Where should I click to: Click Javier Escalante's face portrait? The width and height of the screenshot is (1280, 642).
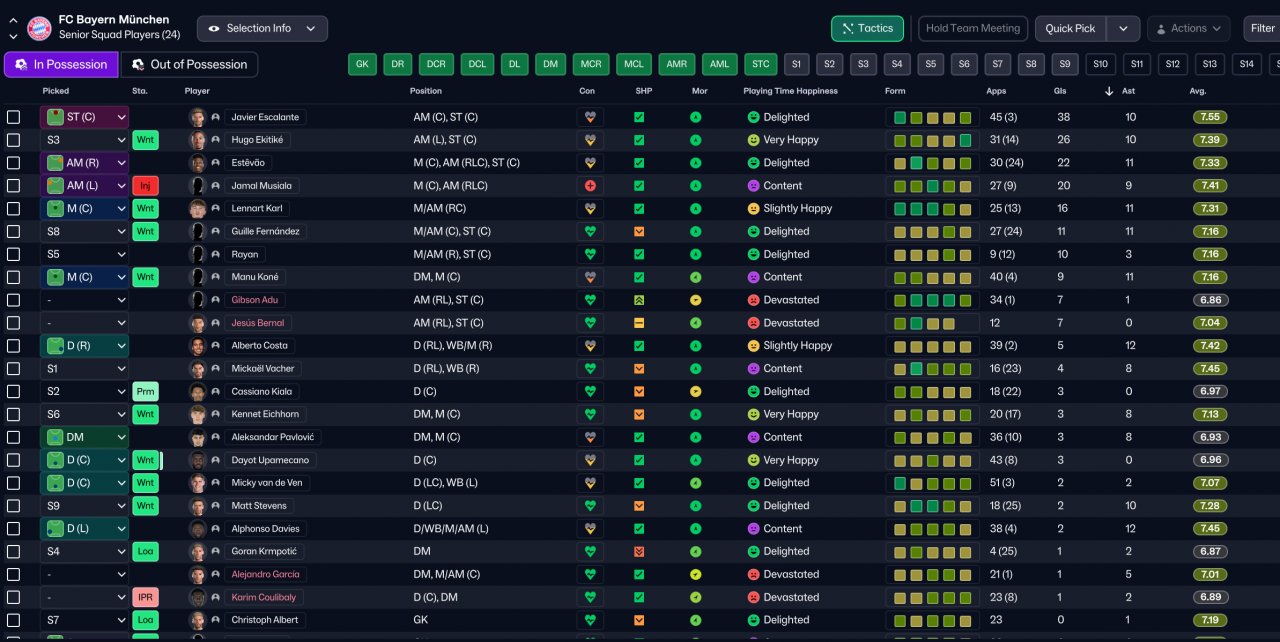point(198,117)
